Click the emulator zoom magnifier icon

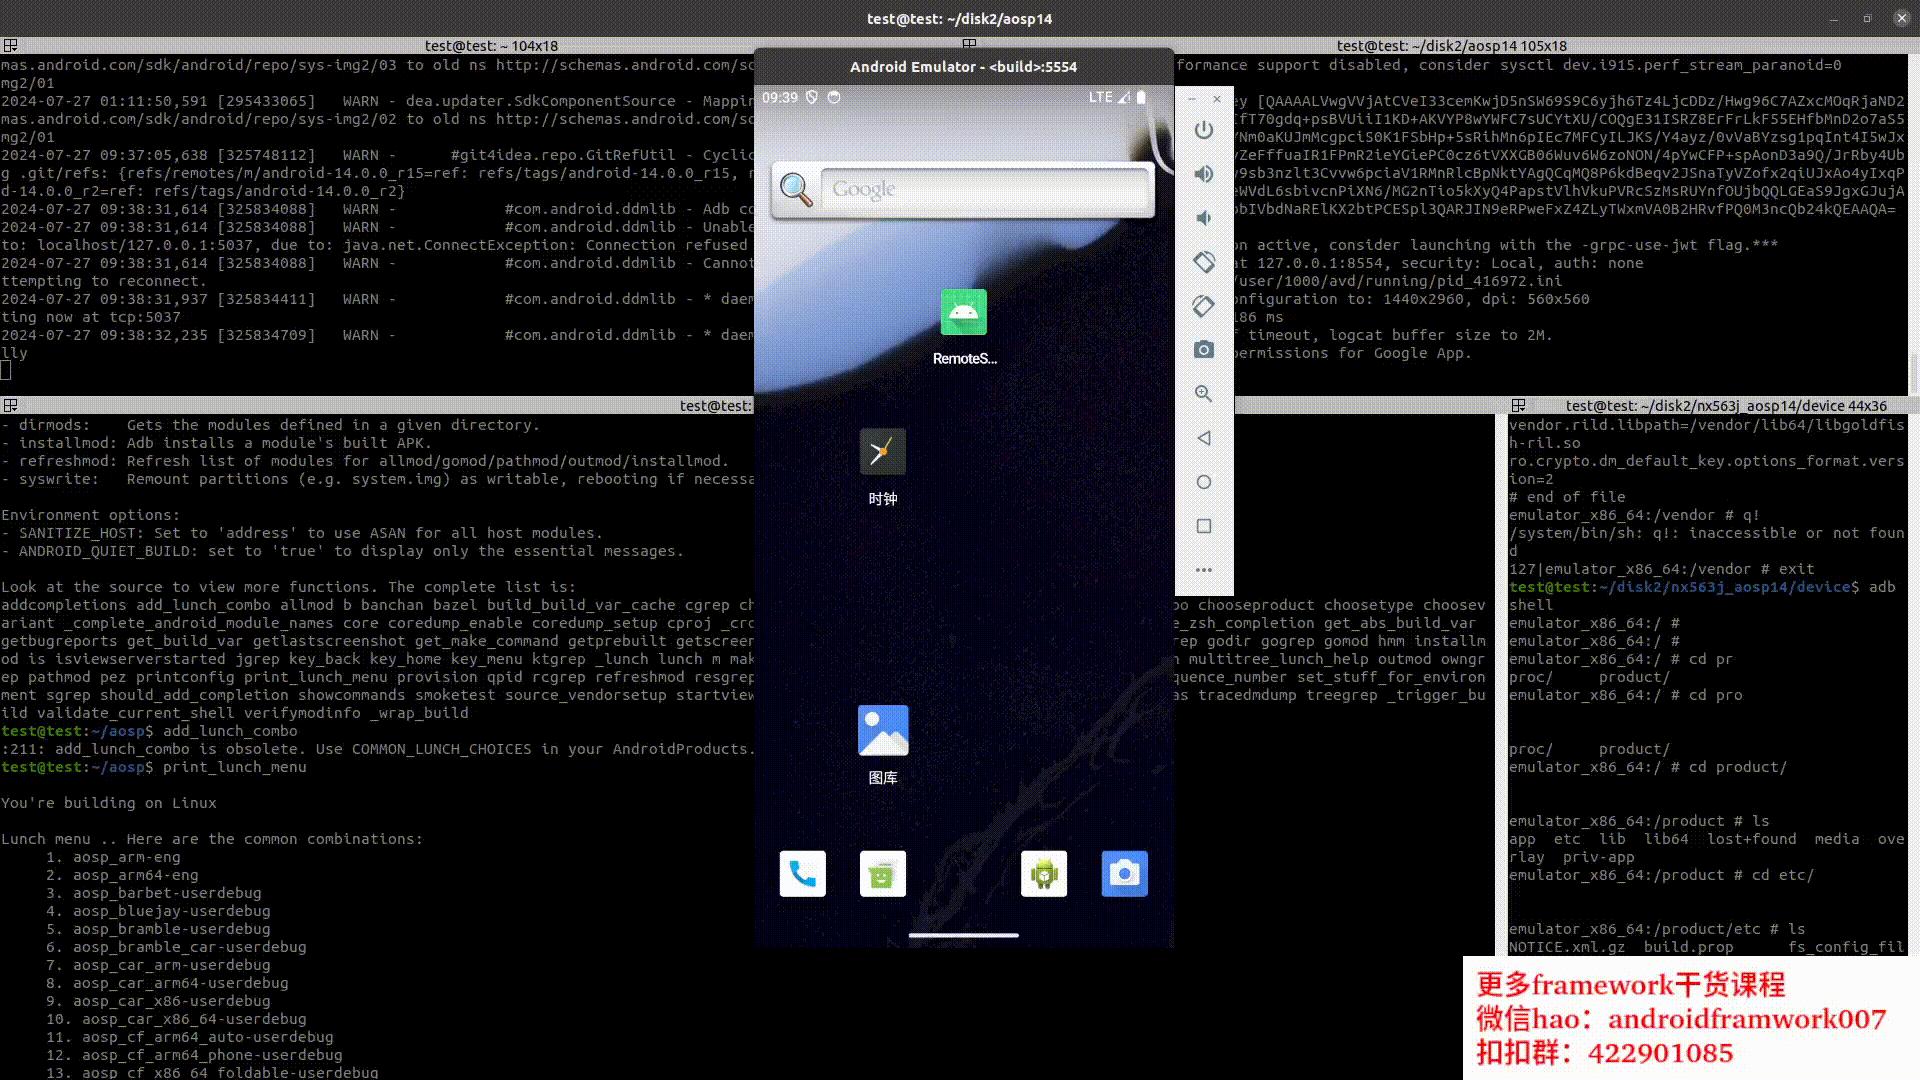pyautogui.click(x=1204, y=394)
